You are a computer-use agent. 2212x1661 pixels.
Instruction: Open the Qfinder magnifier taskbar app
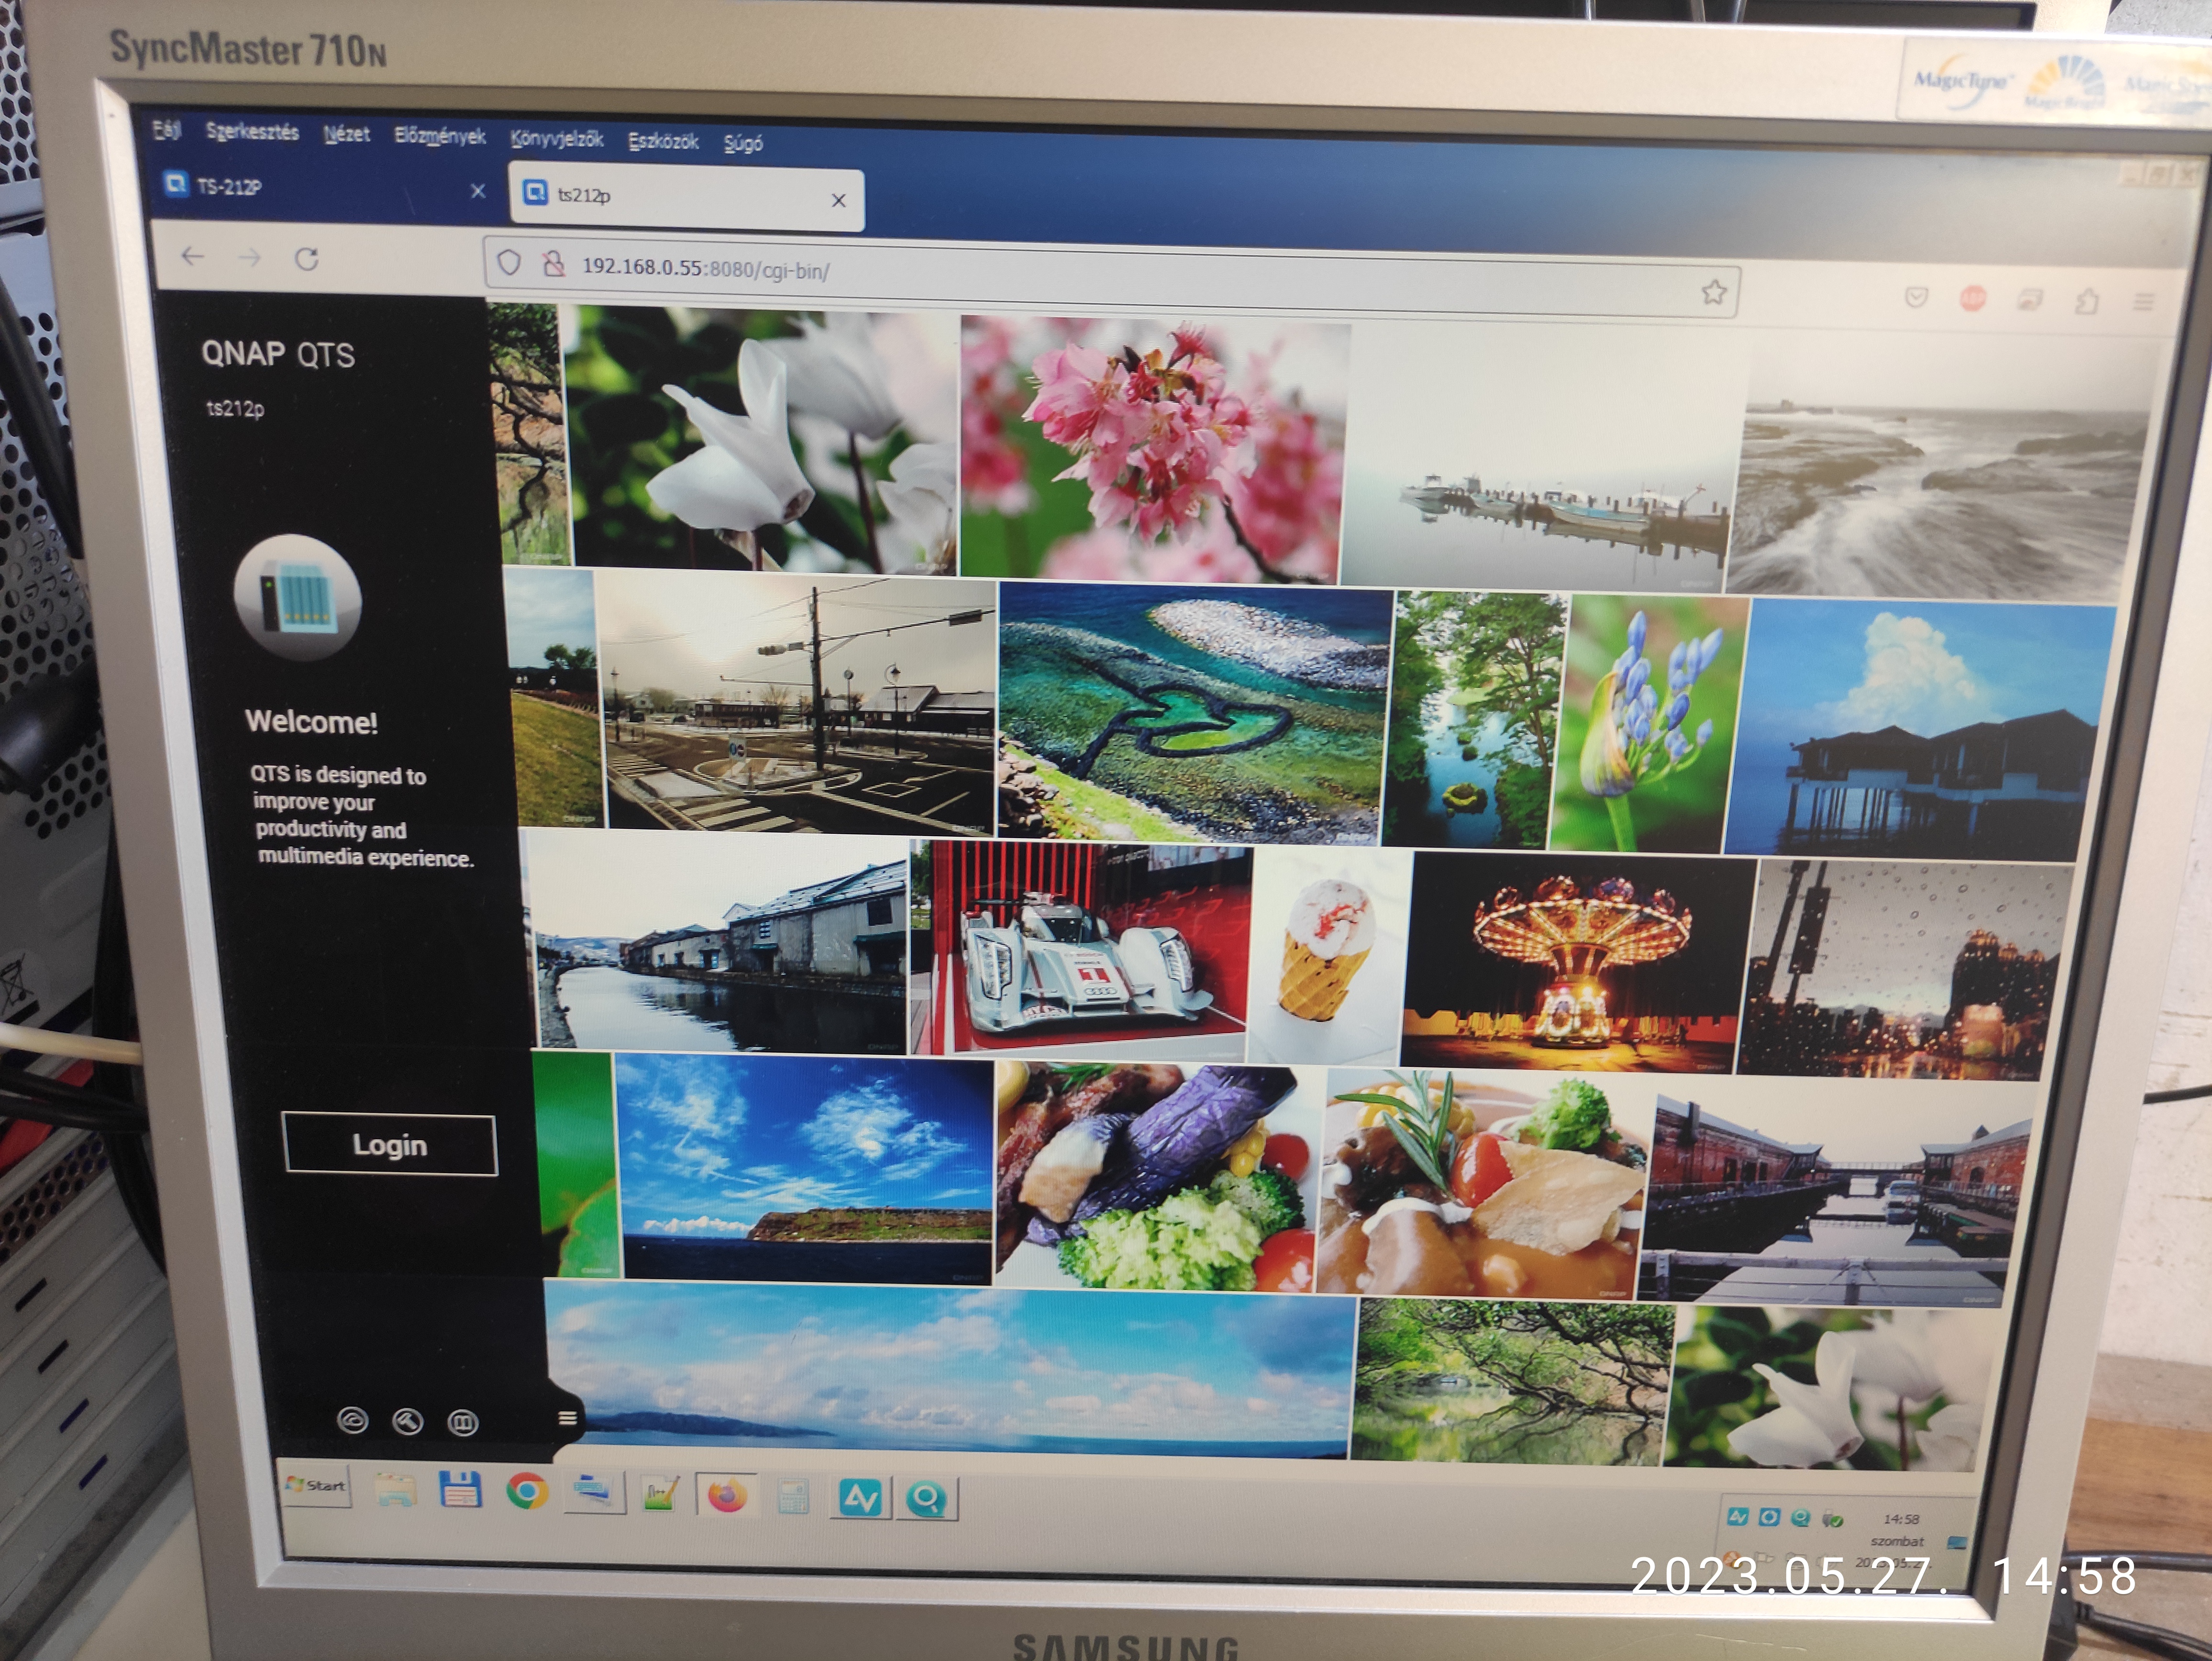[x=927, y=1499]
